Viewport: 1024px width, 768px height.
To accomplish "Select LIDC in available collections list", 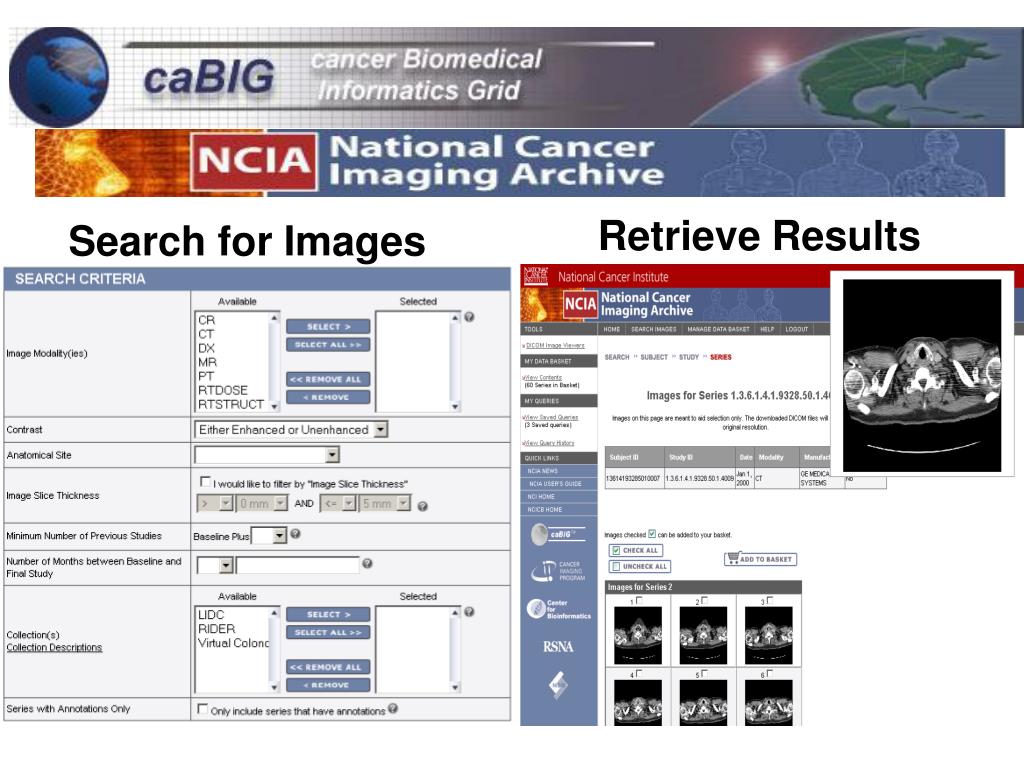I will 211,615.
